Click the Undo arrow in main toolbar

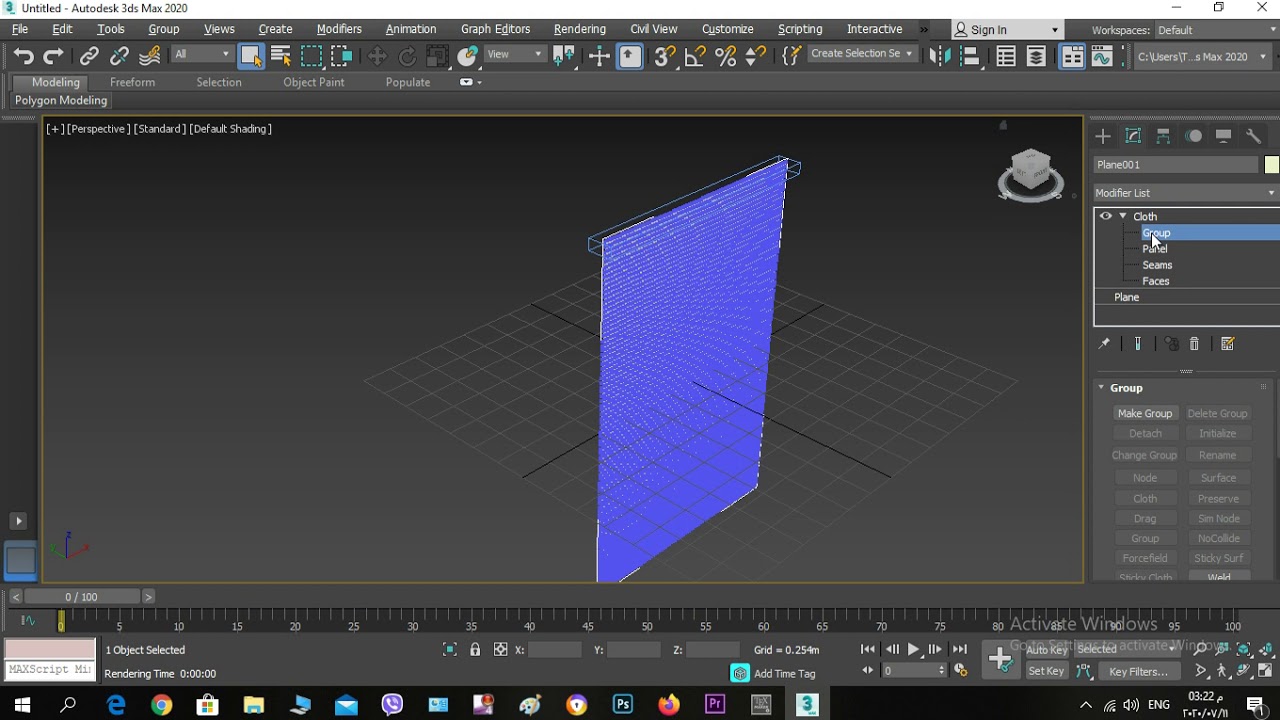pos(23,57)
